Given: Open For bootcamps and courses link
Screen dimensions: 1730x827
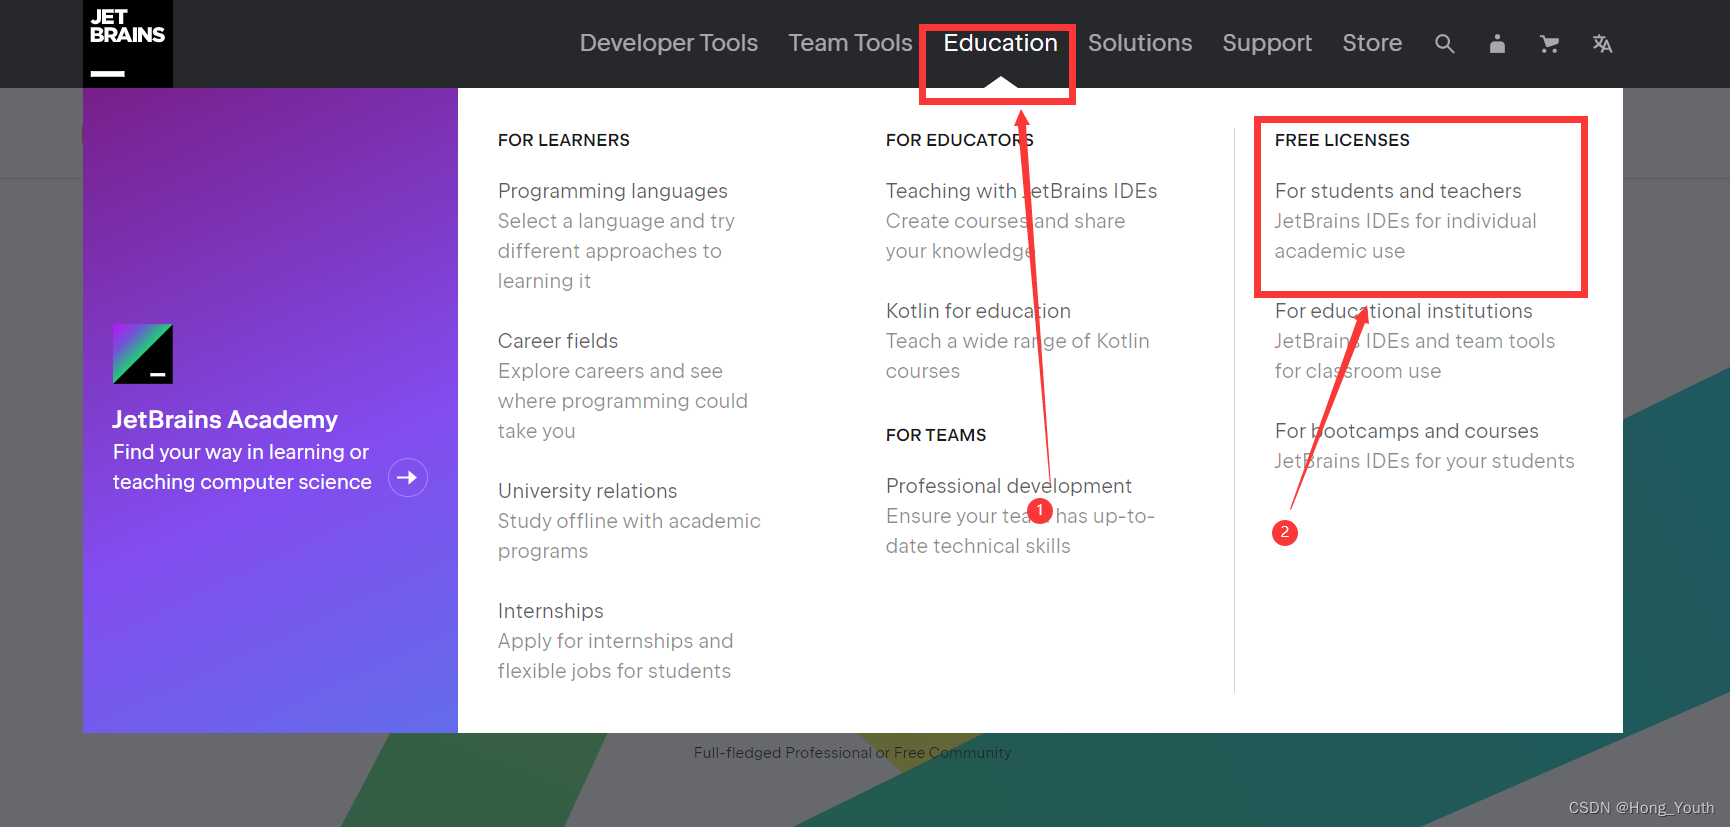Looking at the screenshot, I should point(1407,431).
